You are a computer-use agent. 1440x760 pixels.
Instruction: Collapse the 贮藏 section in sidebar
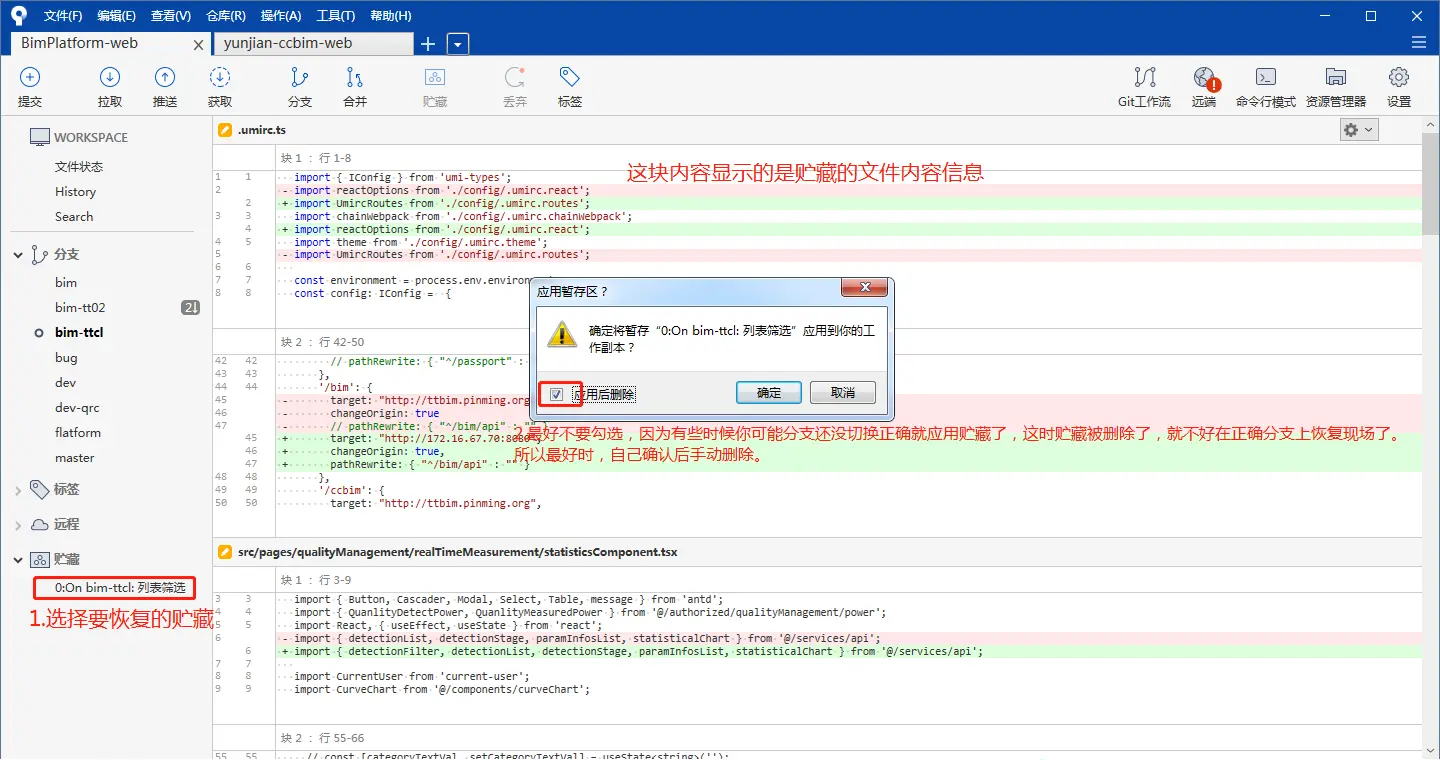[18, 560]
